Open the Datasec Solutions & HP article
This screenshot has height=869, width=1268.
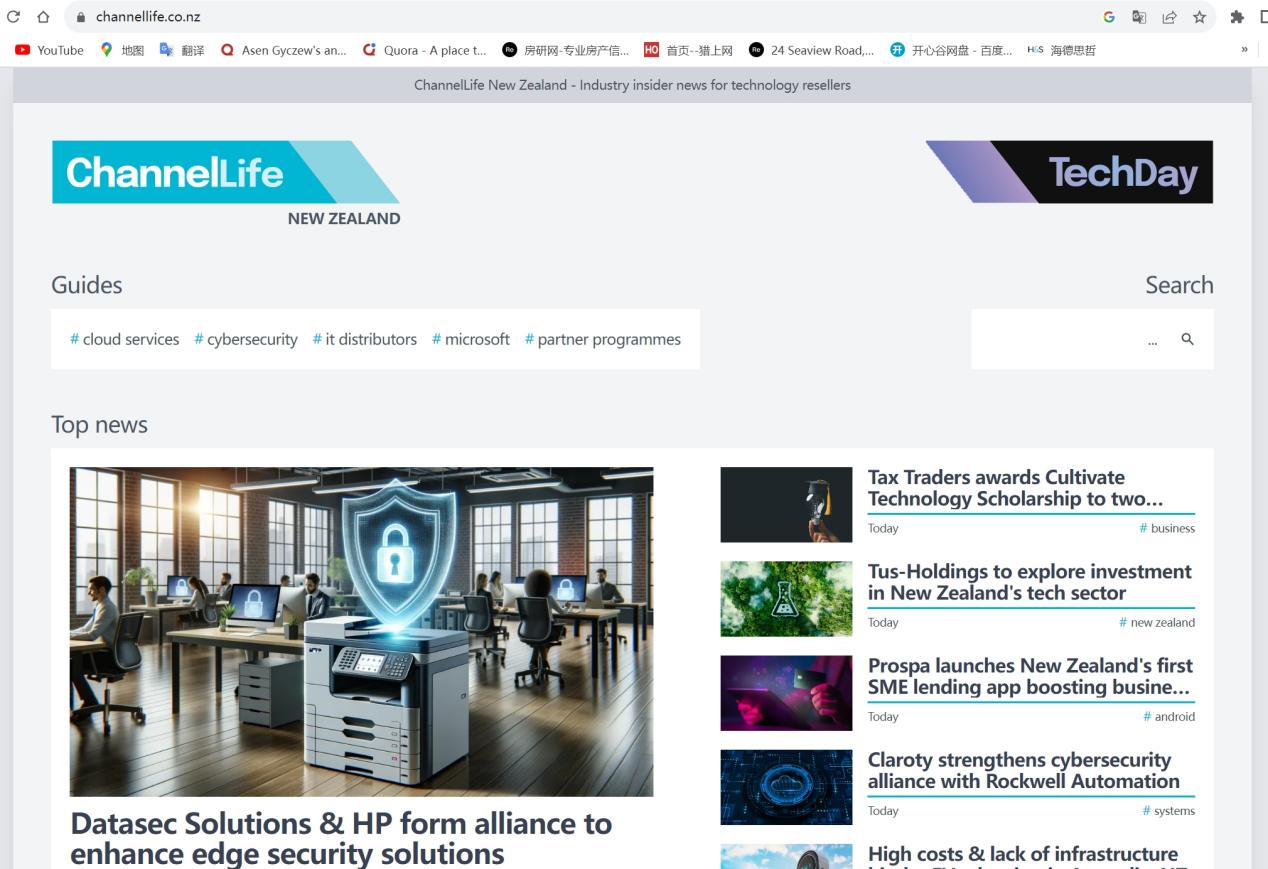[340, 838]
